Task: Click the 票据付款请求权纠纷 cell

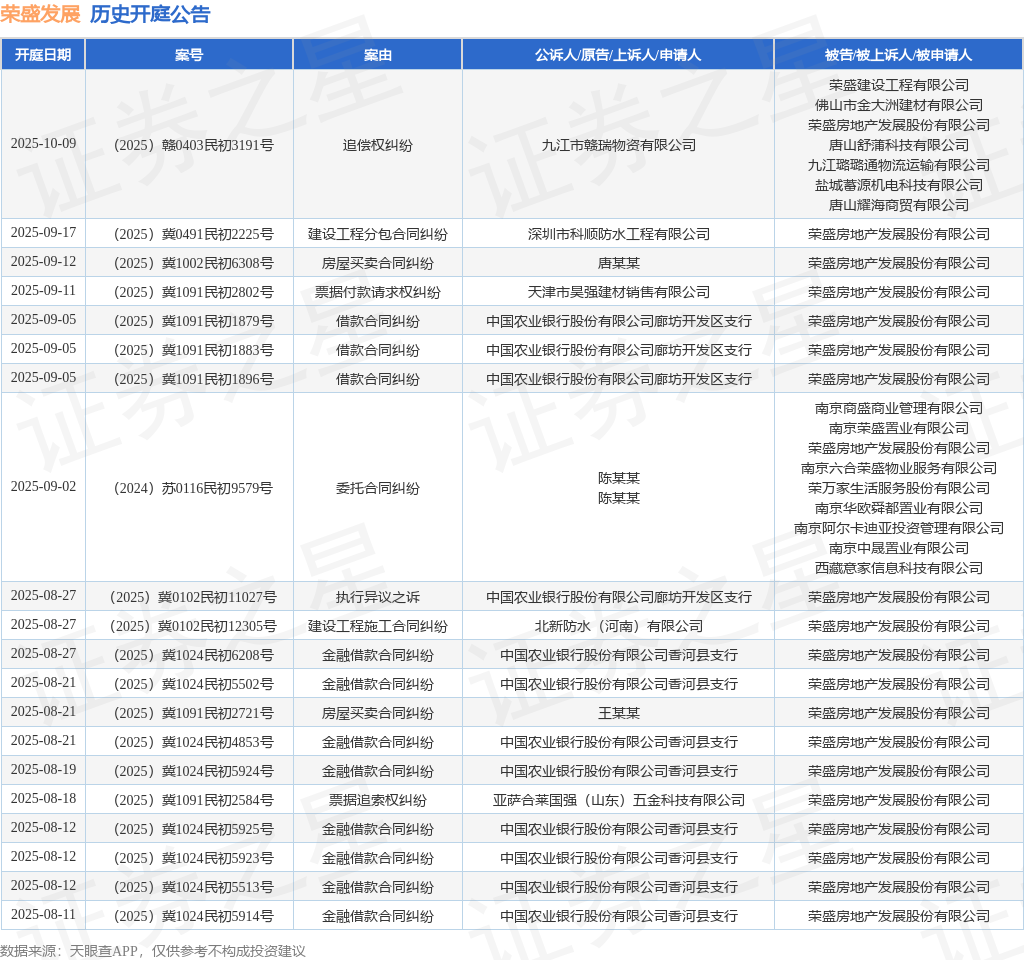Action: coord(377,292)
